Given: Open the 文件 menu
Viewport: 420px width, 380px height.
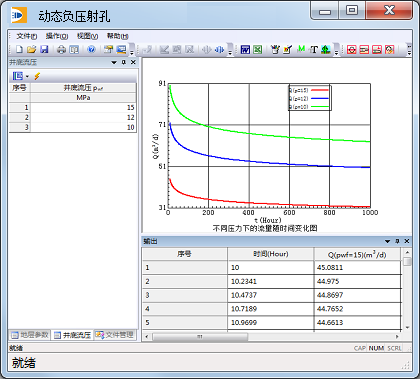Looking at the screenshot, I should pyautogui.click(x=27, y=36).
